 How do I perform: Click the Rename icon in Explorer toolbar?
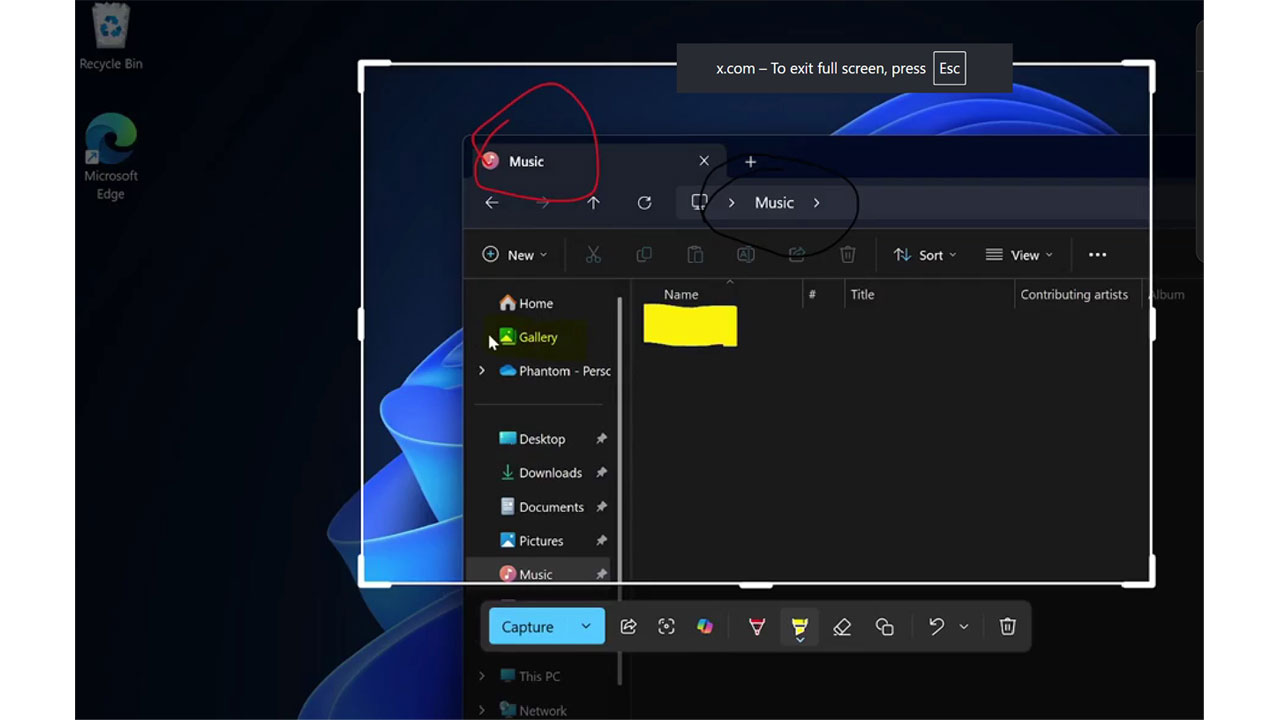(745, 255)
